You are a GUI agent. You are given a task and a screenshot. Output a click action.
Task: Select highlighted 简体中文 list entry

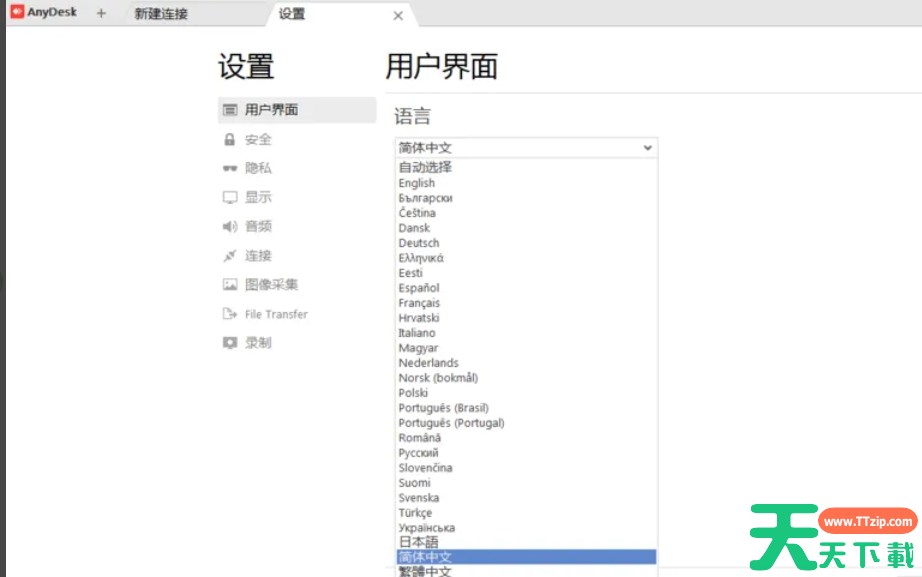pyautogui.click(x=526, y=557)
